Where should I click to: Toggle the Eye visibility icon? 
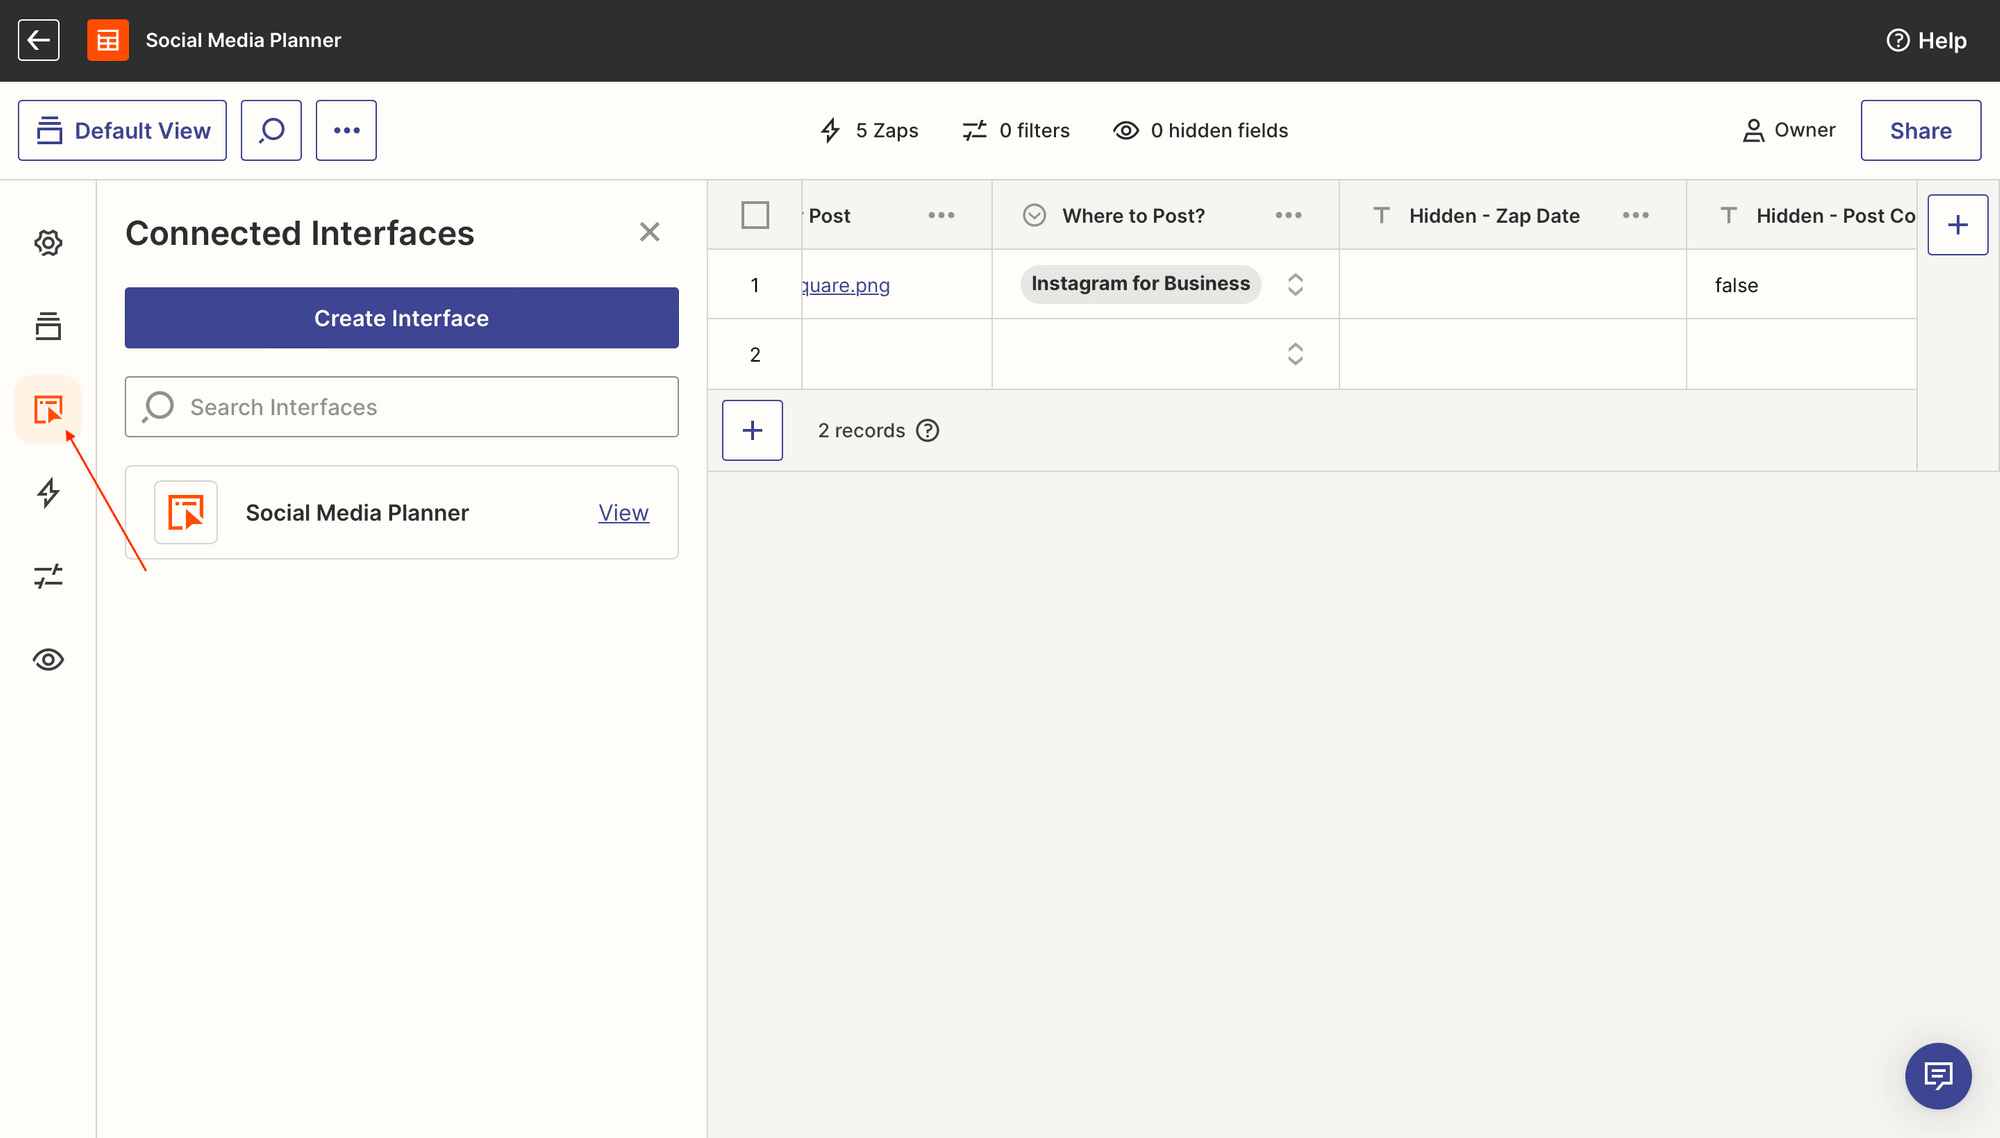(47, 658)
